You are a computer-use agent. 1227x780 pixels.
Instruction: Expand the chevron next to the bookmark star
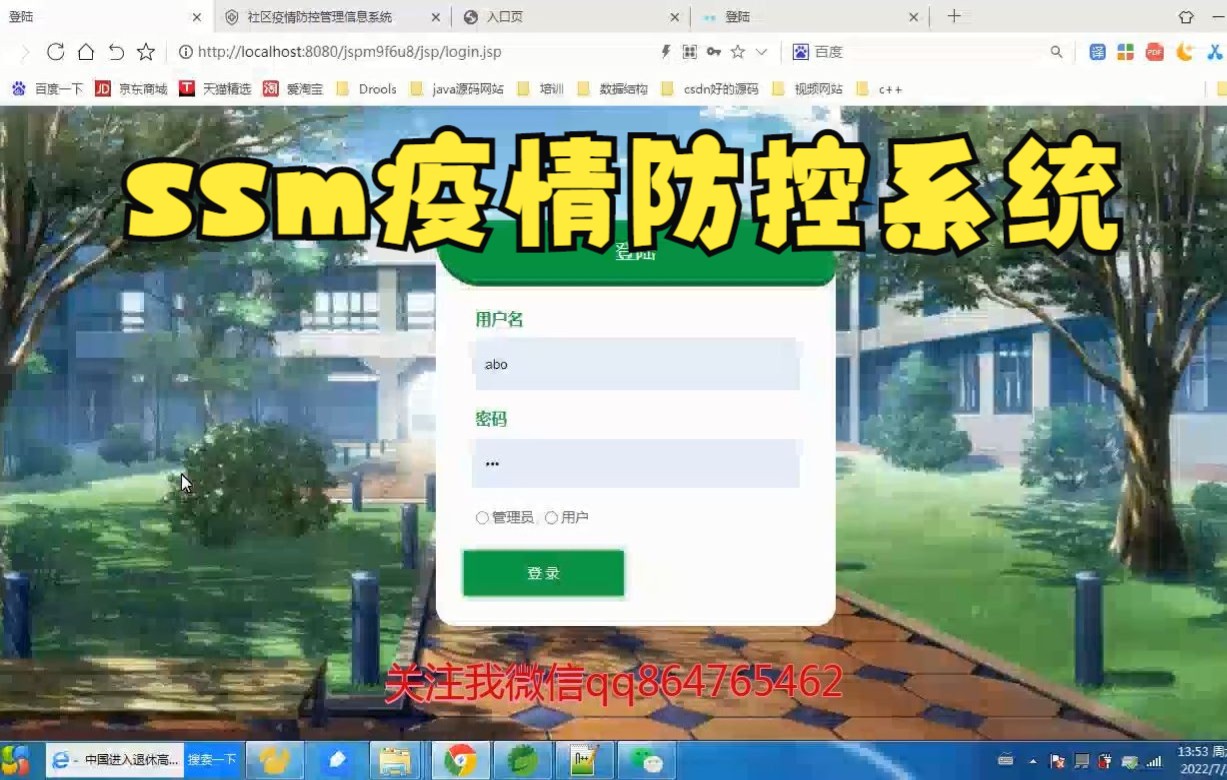[x=760, y=51]
